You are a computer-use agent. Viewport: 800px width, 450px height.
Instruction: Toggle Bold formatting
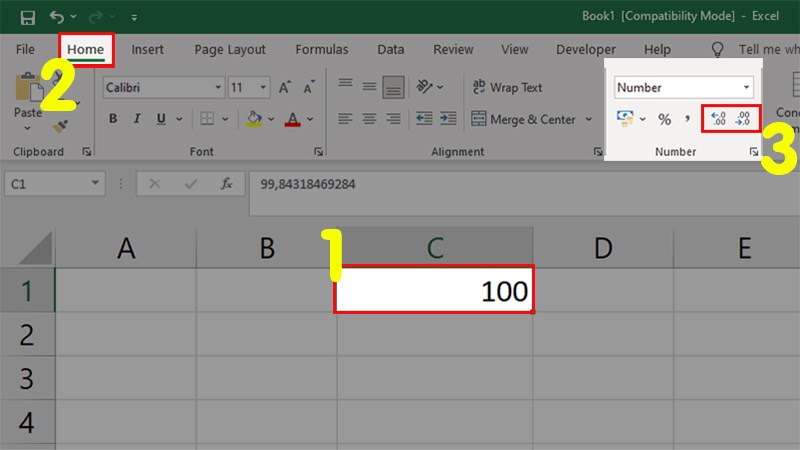[x=113, y=119]
